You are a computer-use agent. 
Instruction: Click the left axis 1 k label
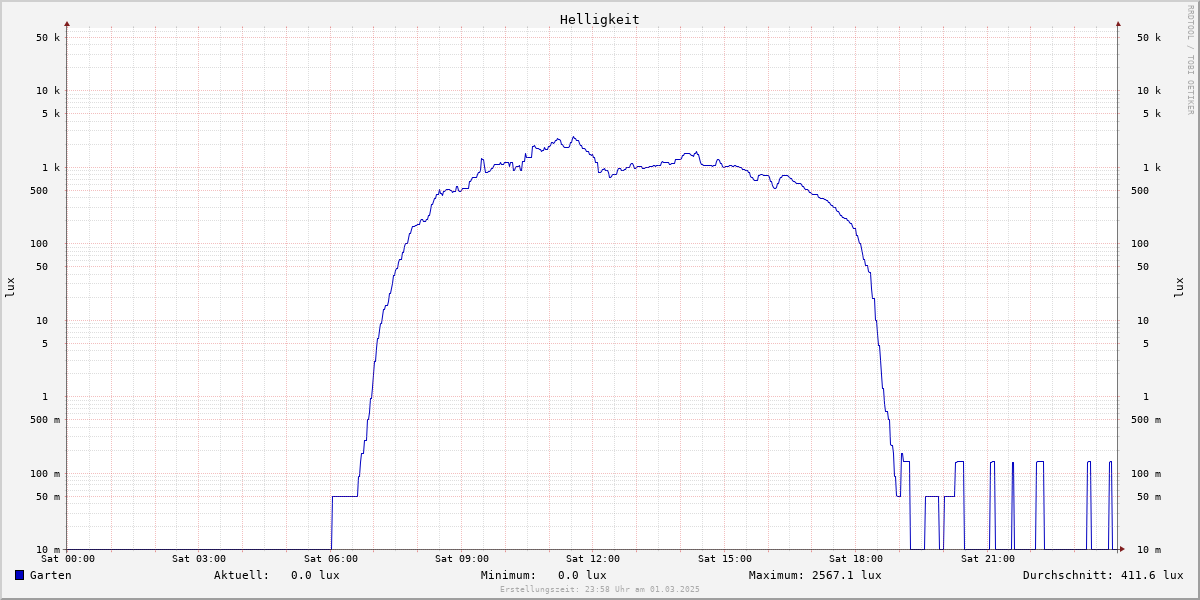point(51,167)
